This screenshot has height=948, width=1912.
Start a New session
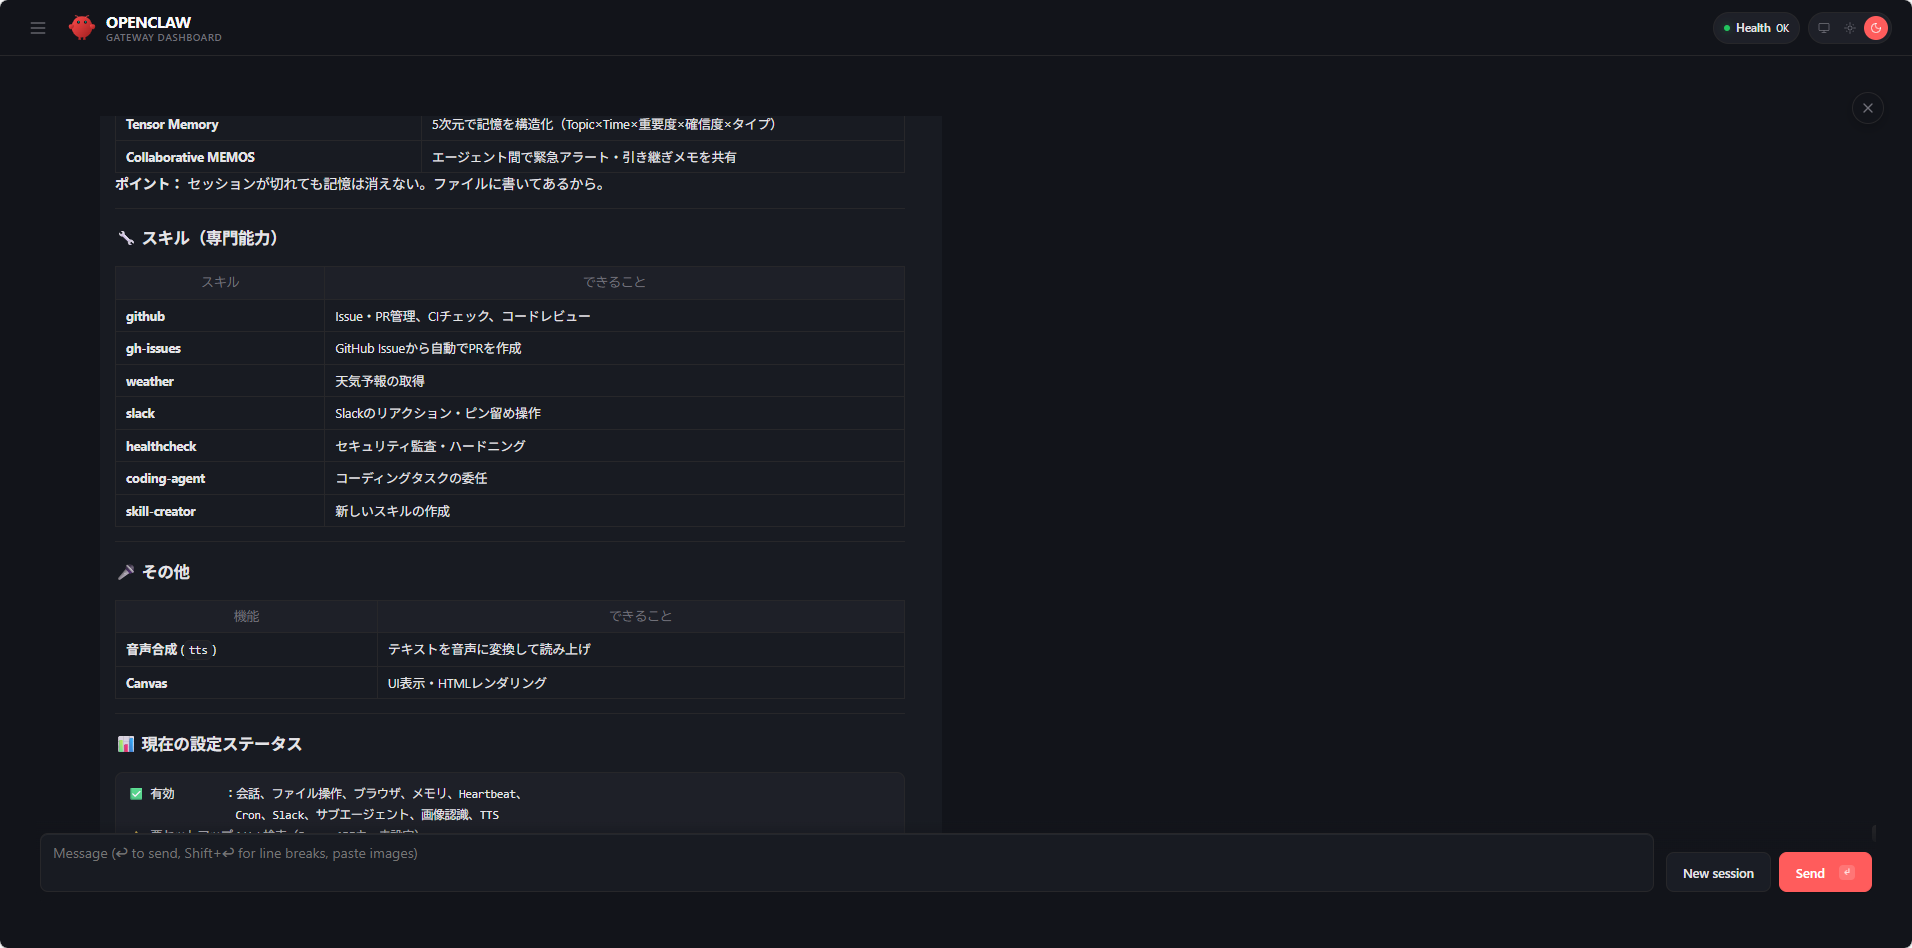[x=1717, y=873]
